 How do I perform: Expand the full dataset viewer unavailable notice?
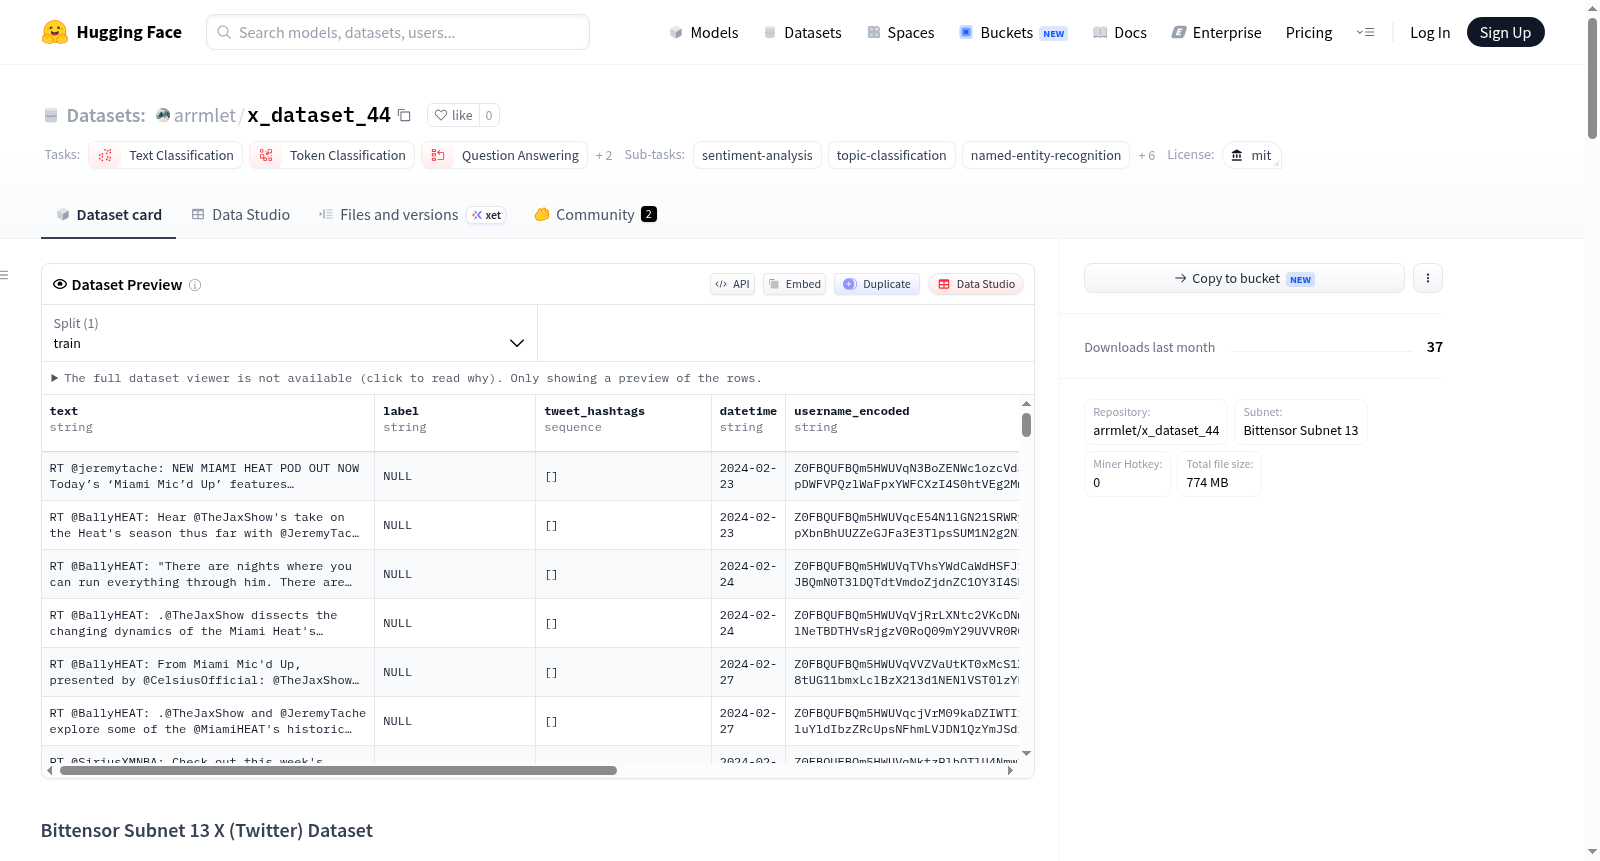(x=406, y=378)
